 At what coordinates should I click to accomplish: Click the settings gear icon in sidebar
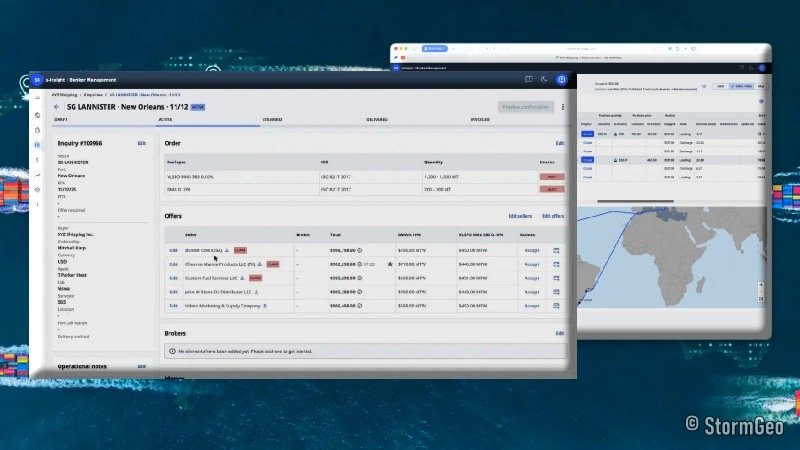point(37,190)
